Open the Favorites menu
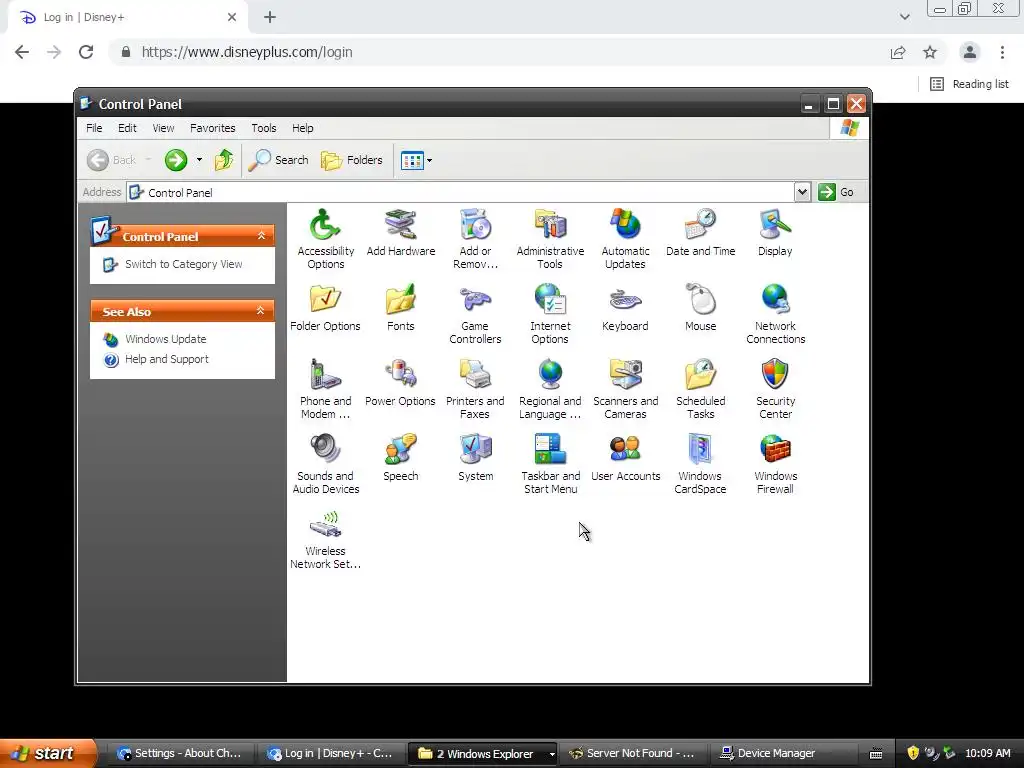 [212, 128]
